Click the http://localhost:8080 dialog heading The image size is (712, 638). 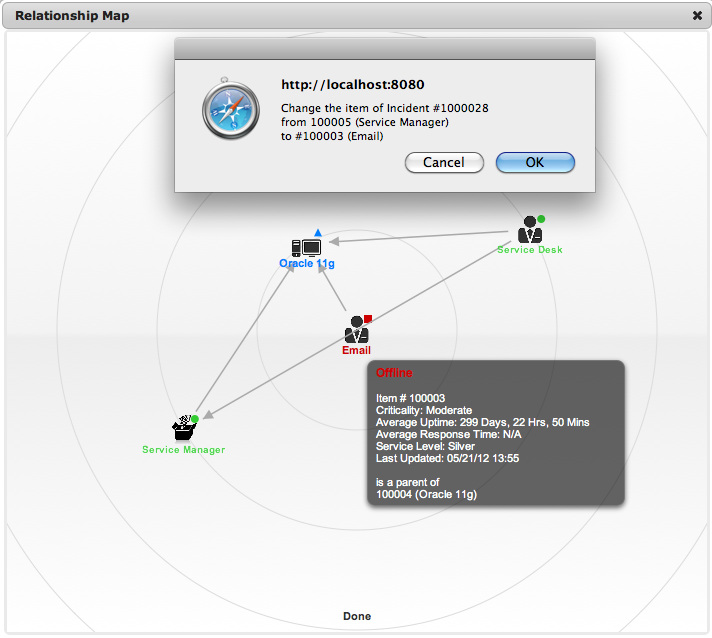(x=353, y=84)
